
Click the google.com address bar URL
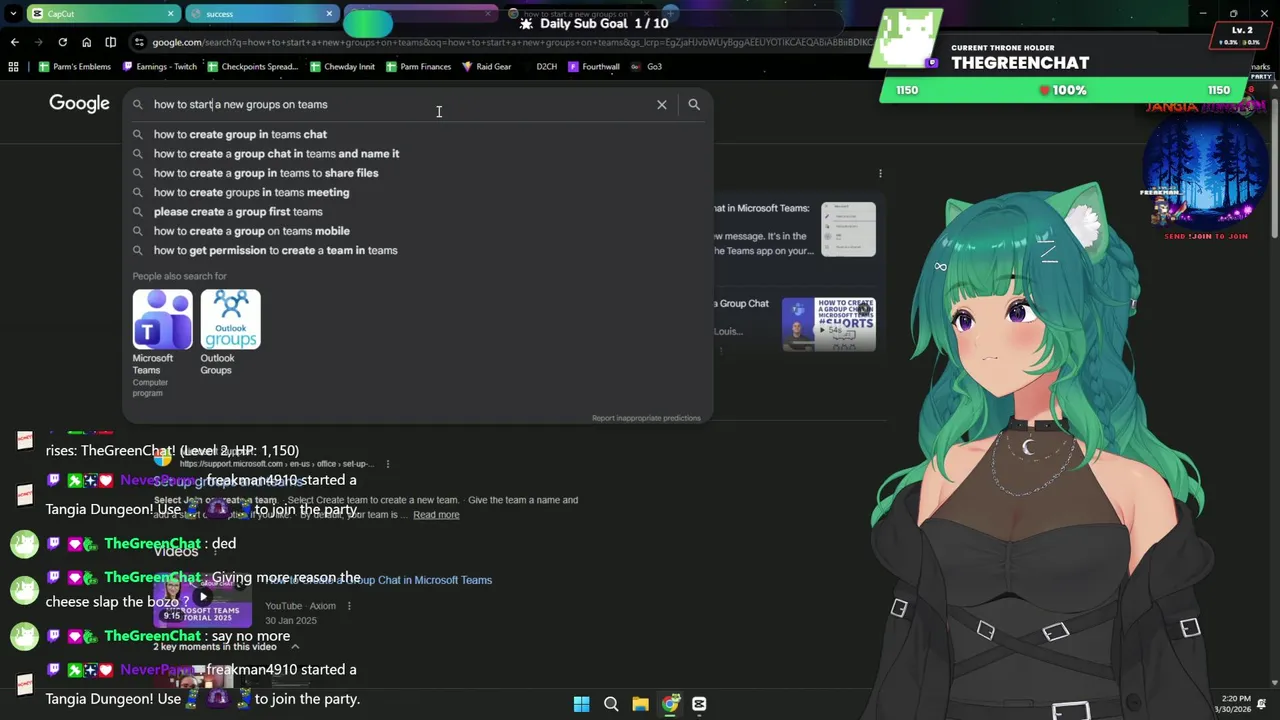[x=510, y=42]
